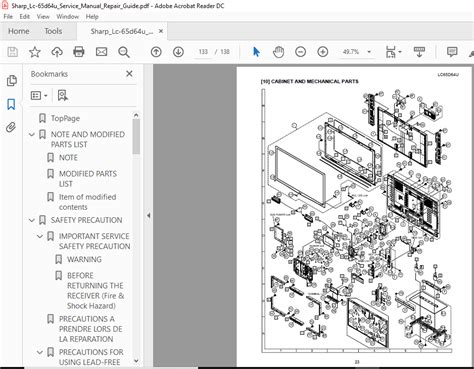Go to previous page arrow
Viewport: 474px width, 369px height.
pos(156,52)
